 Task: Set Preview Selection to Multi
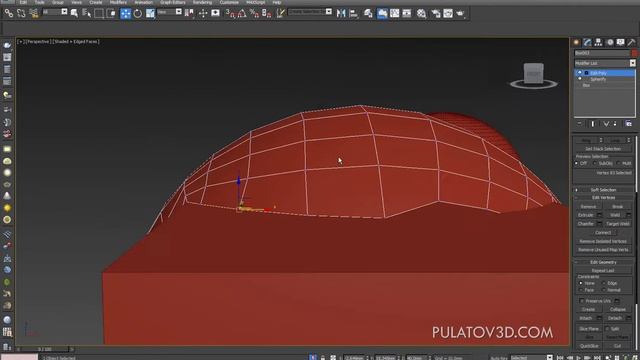tap(618, 163)
